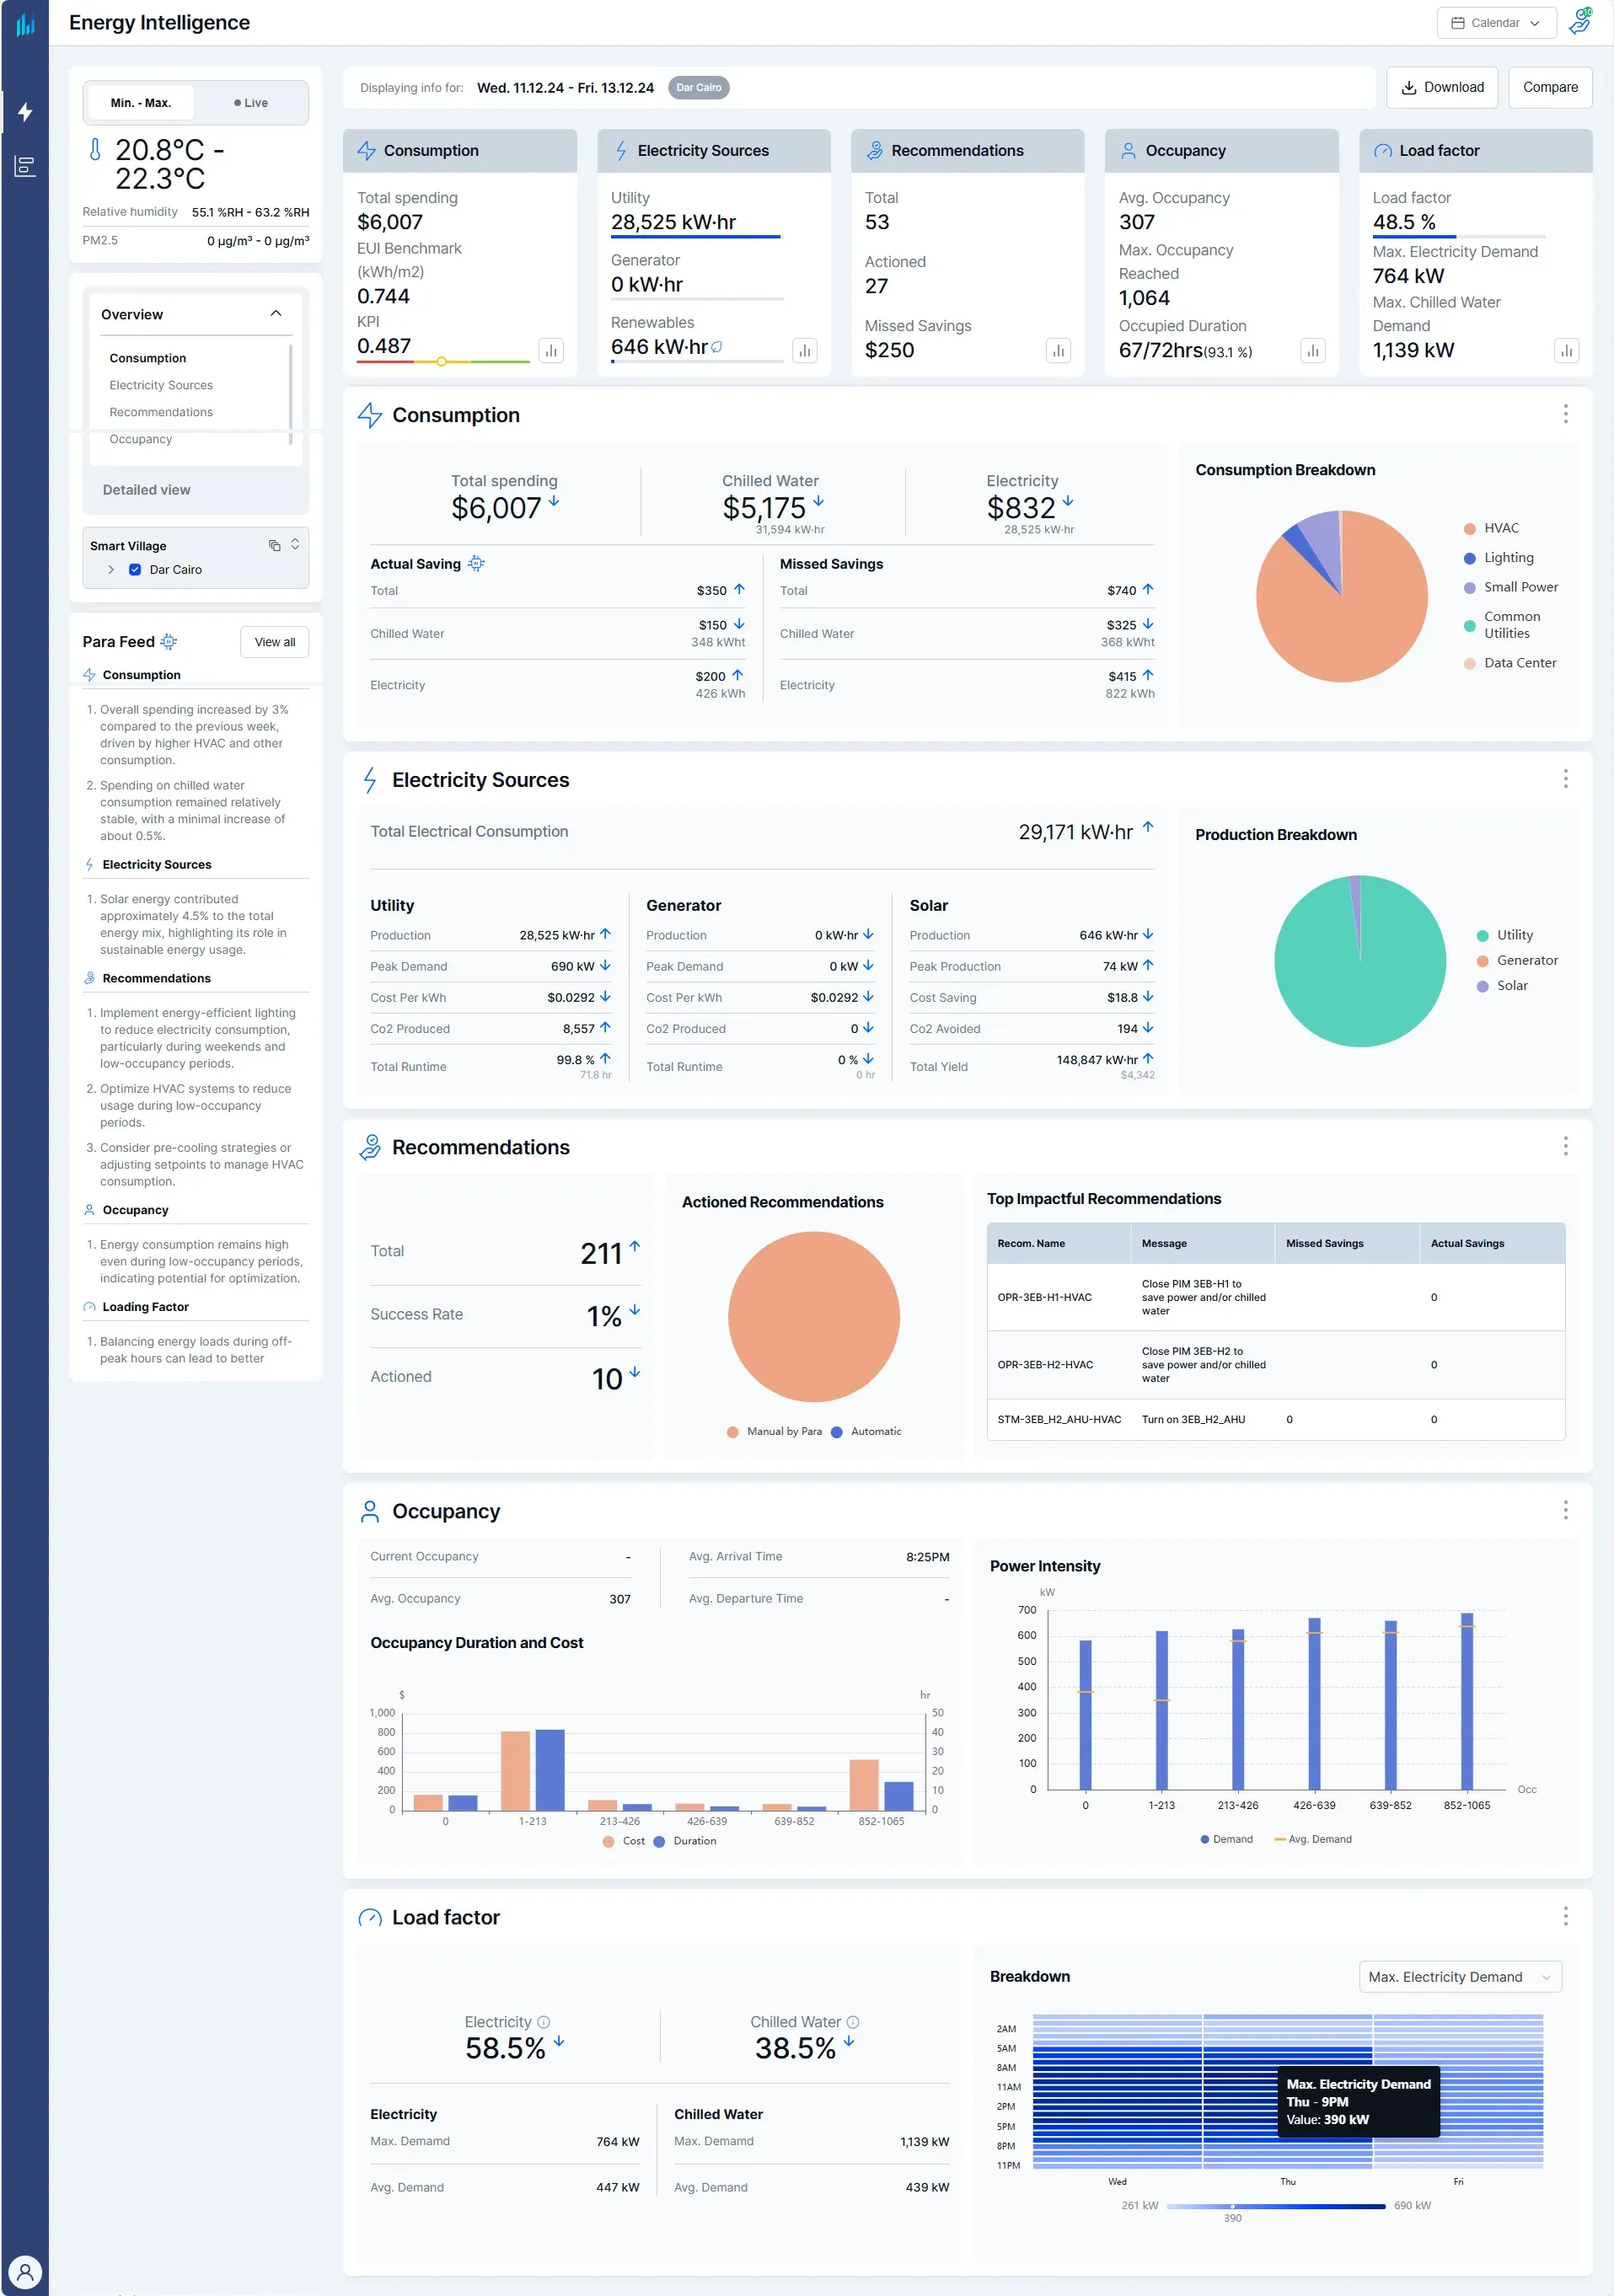Open the savings hand icon with badge 10
This screenshot has width=1614, height=2296.
point(1582,22)
